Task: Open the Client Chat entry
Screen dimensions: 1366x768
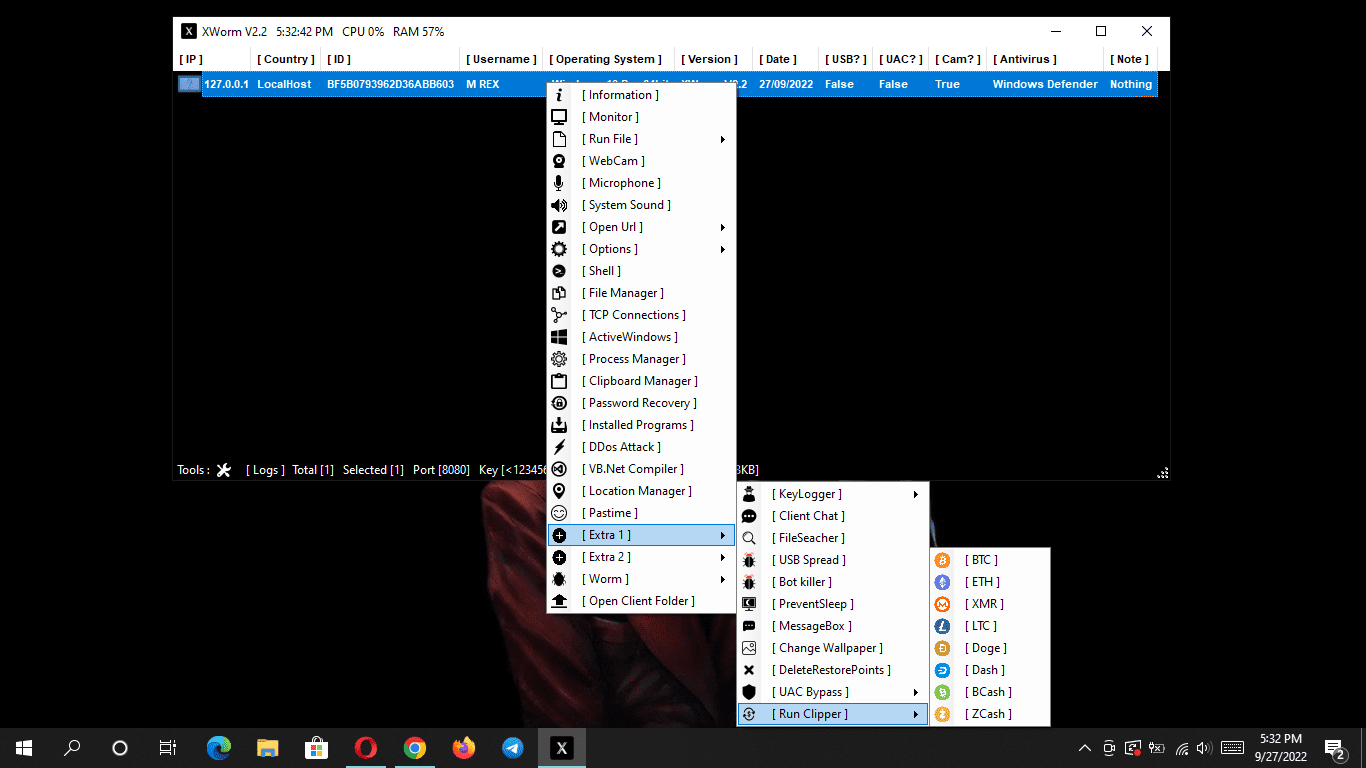Action: pyautogui.click(x=808, y=515)
